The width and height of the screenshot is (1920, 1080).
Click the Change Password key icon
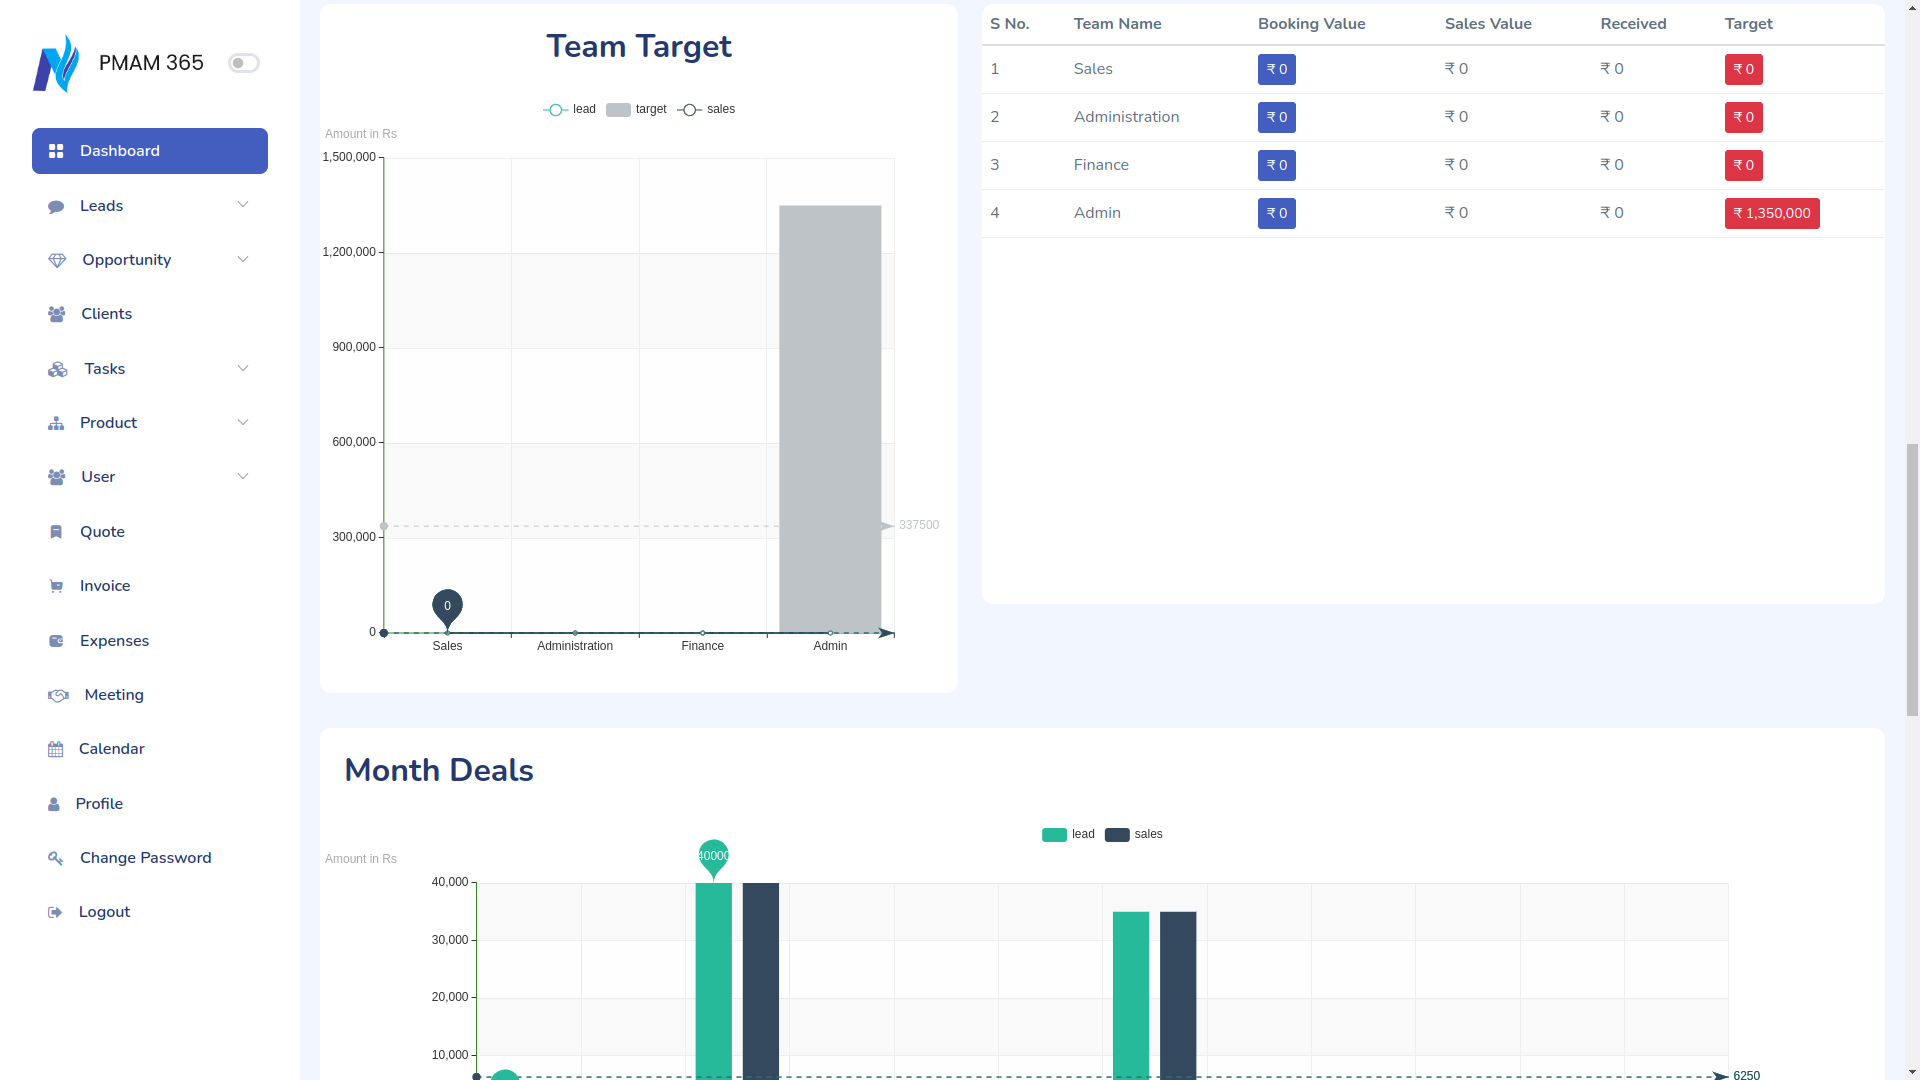56,858
